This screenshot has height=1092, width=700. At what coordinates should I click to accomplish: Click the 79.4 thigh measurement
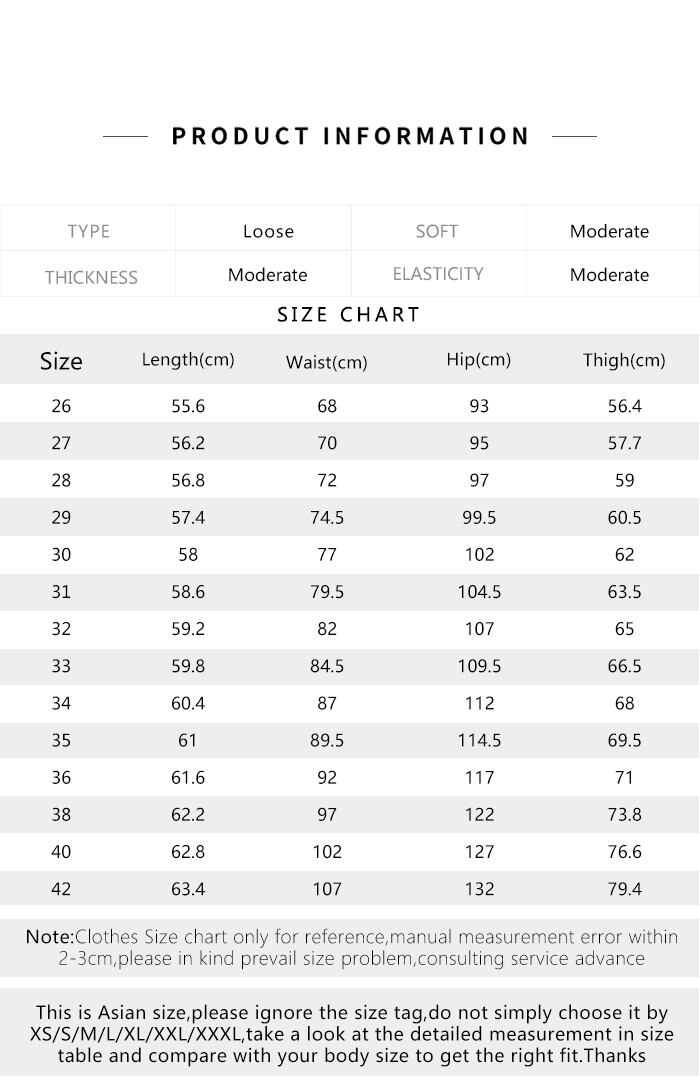pyautogui.click(x=624, y=889)
